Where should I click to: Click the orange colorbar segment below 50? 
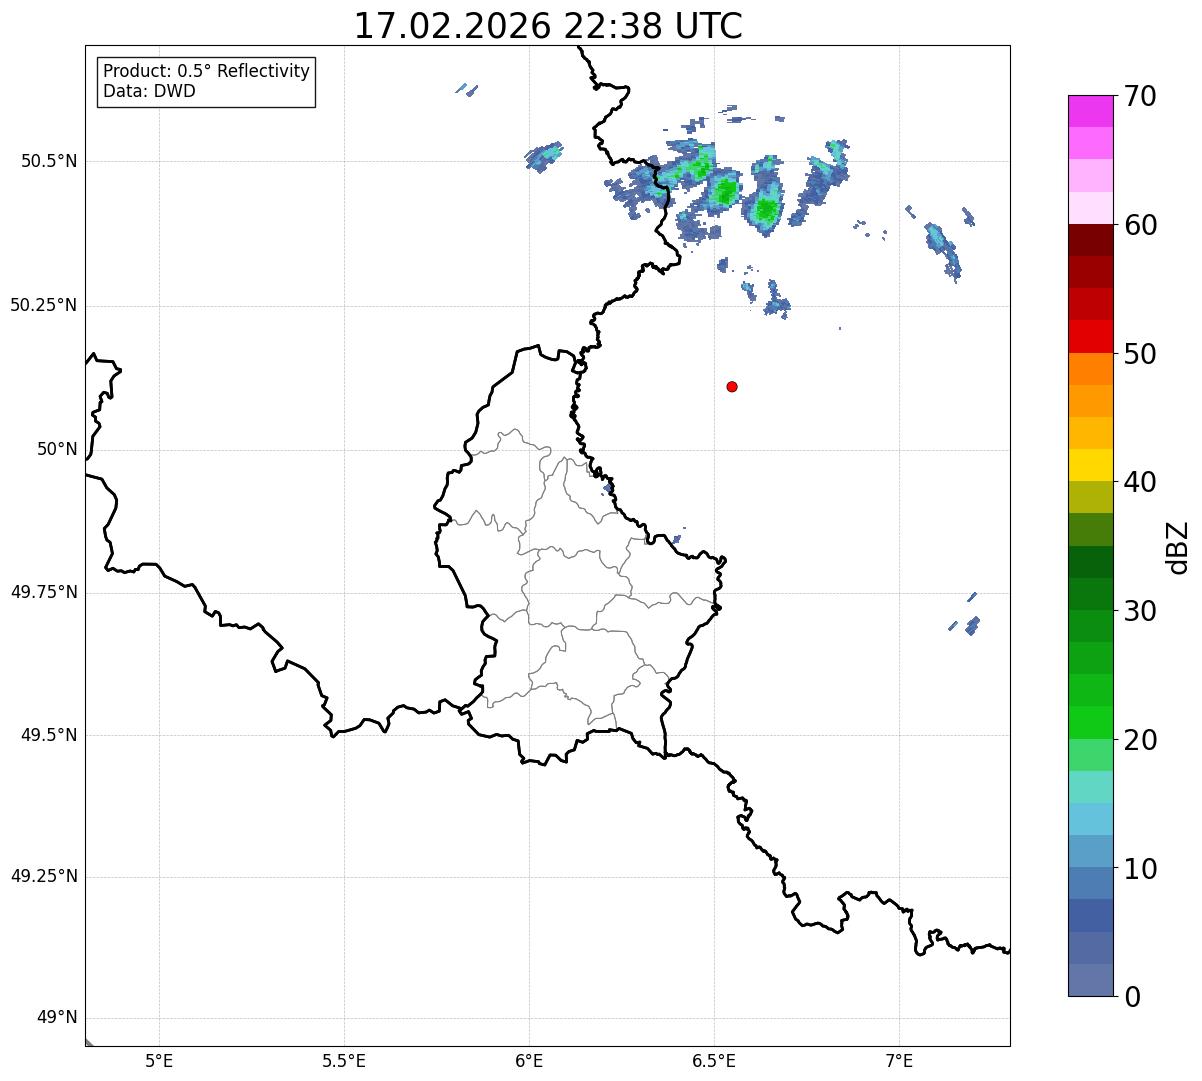pyautogui.click(x=1090, y=368)
